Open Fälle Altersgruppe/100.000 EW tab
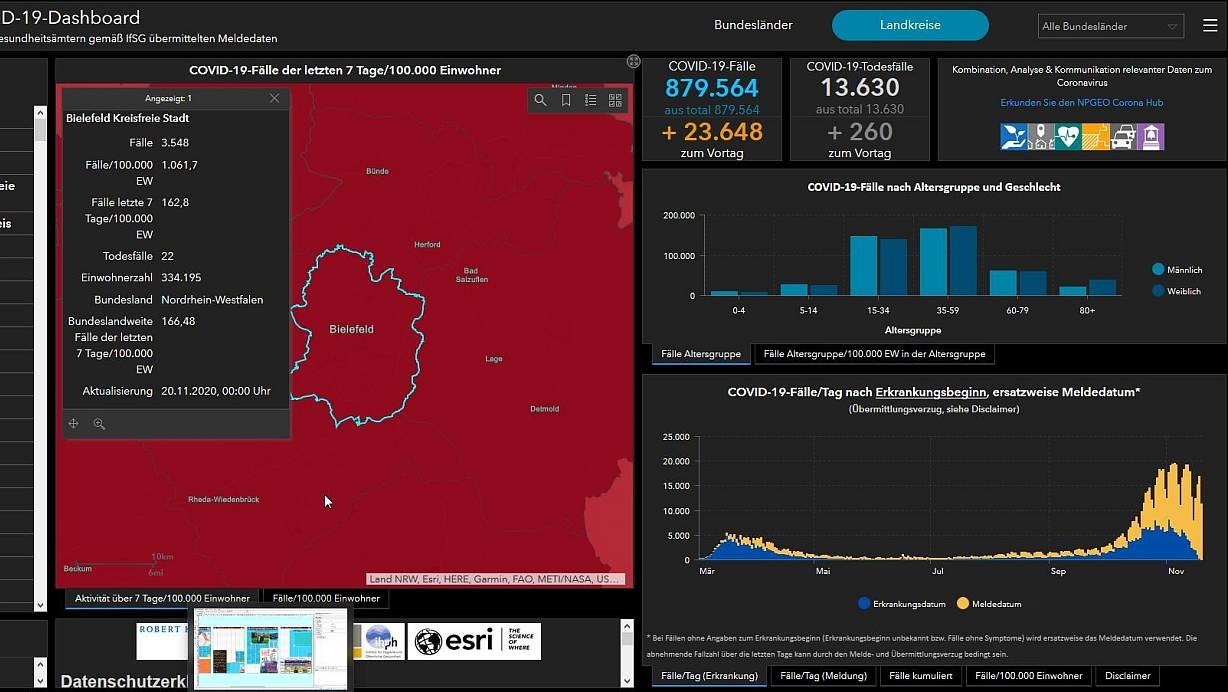Screen dimensions: 1228x692 [x=874, y=354]
